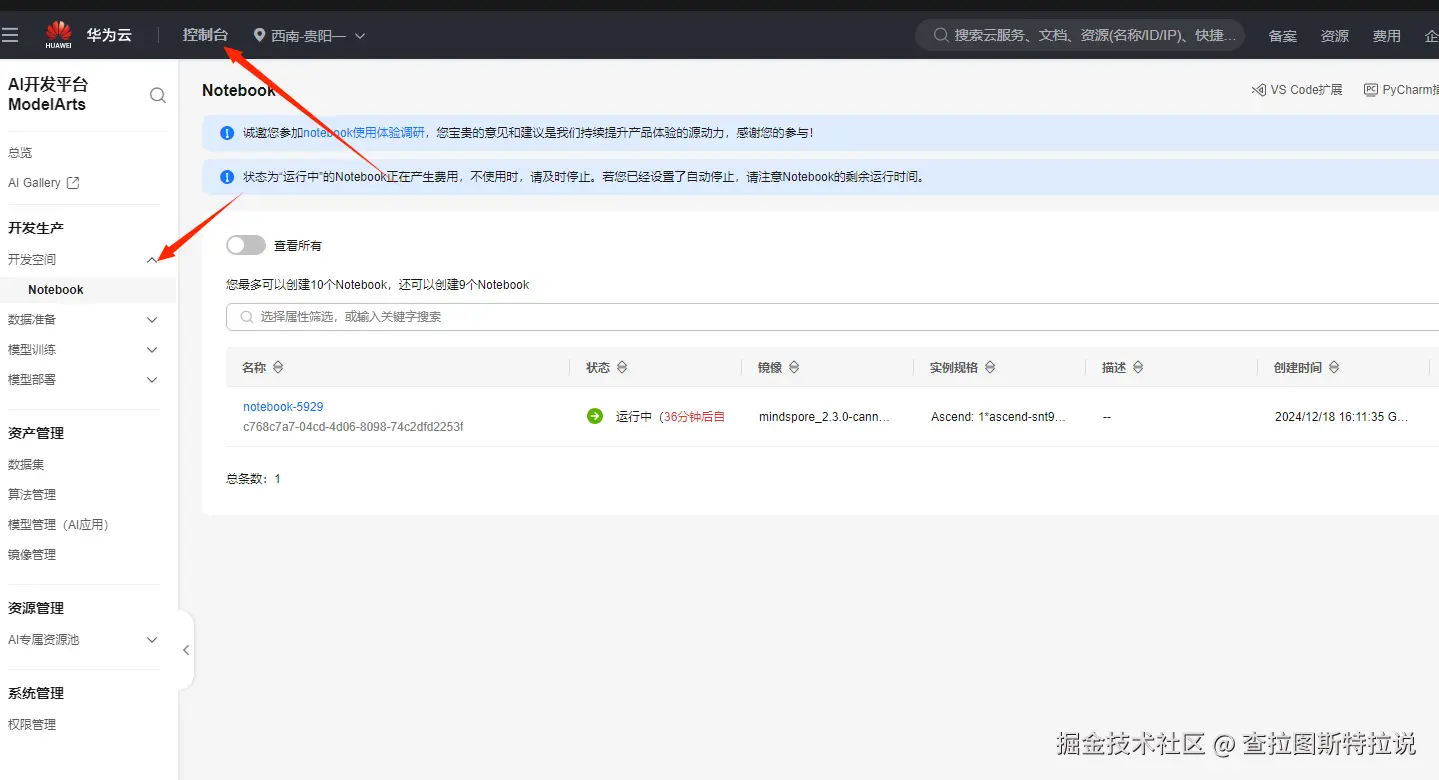The height and width of the screenshot is (780, 1439).
Task: Expand the 模型训练 section
Action: click(152, 350)
